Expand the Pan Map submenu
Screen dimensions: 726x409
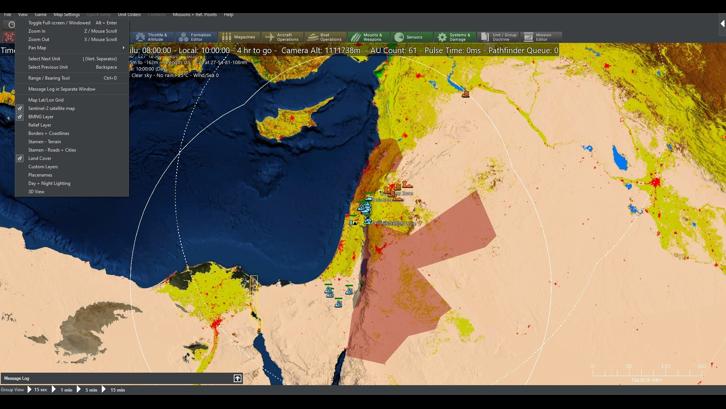tap(72, 48)
